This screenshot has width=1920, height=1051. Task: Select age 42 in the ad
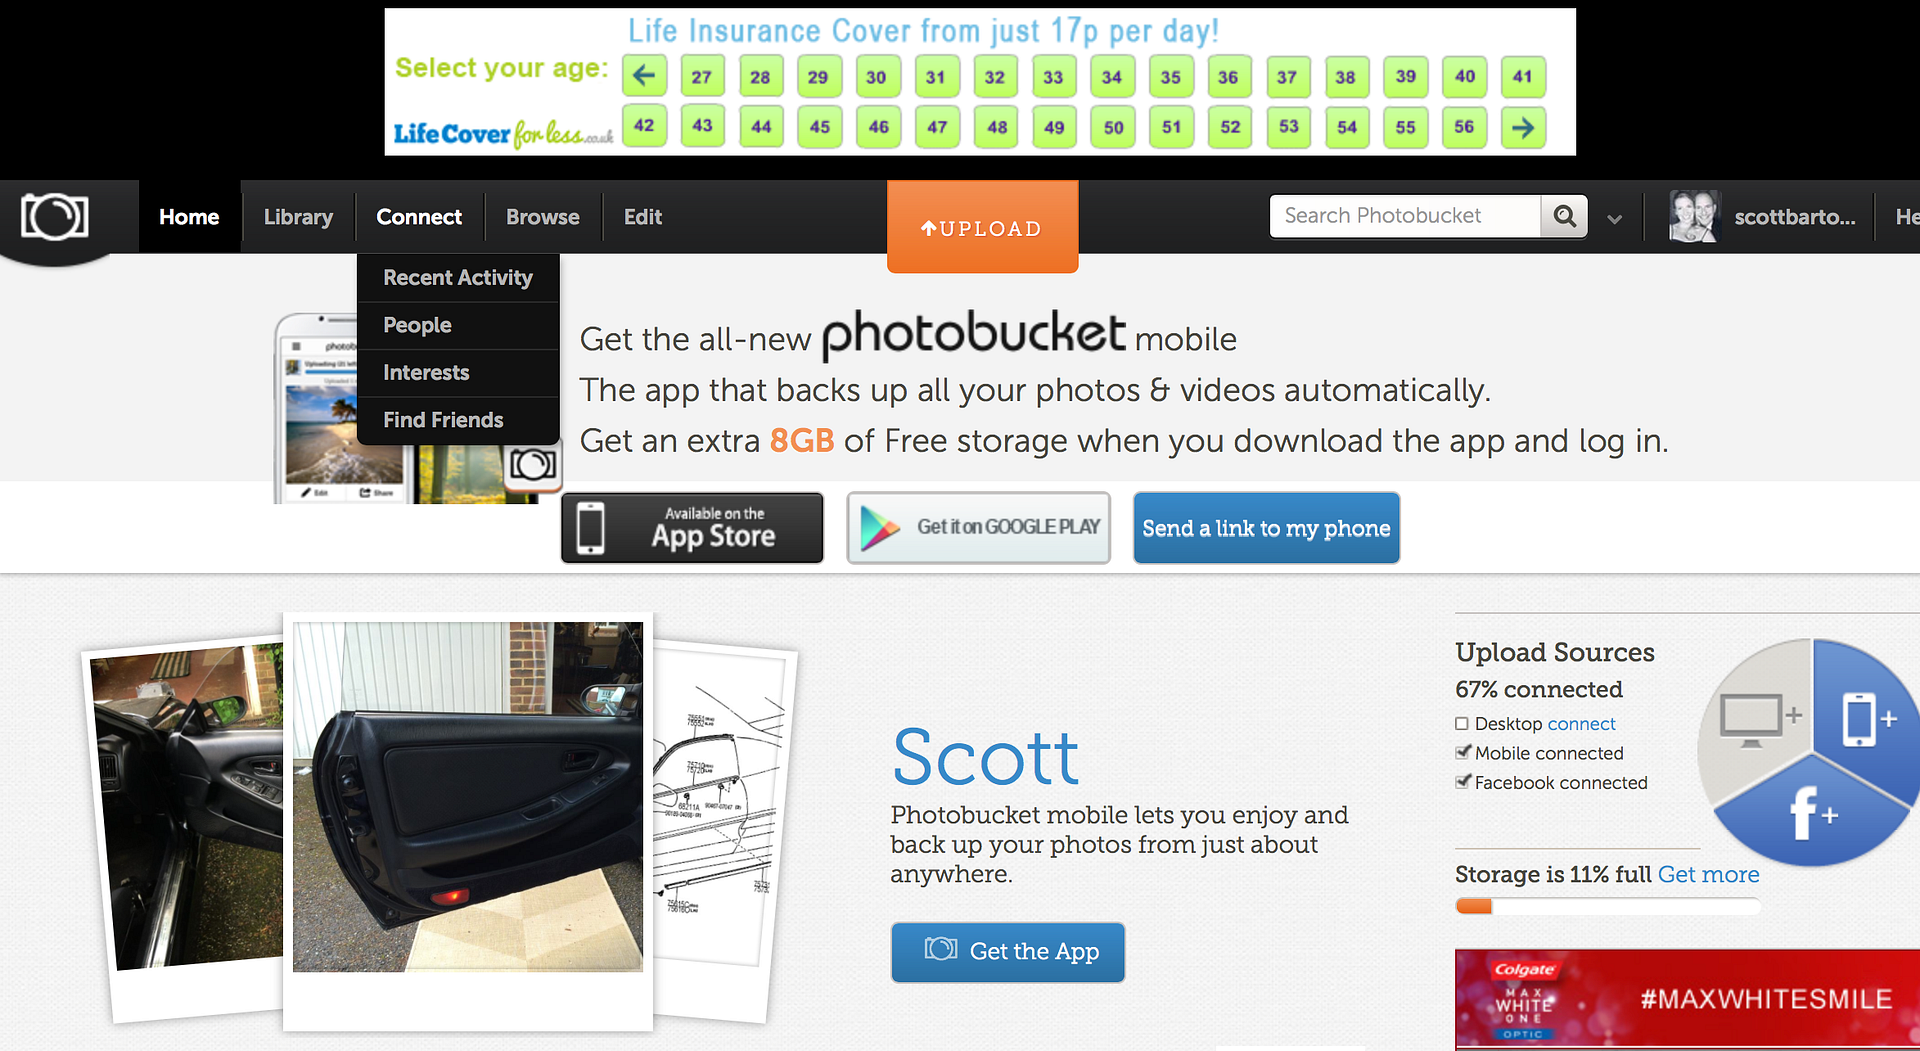(x=644, y=127)
